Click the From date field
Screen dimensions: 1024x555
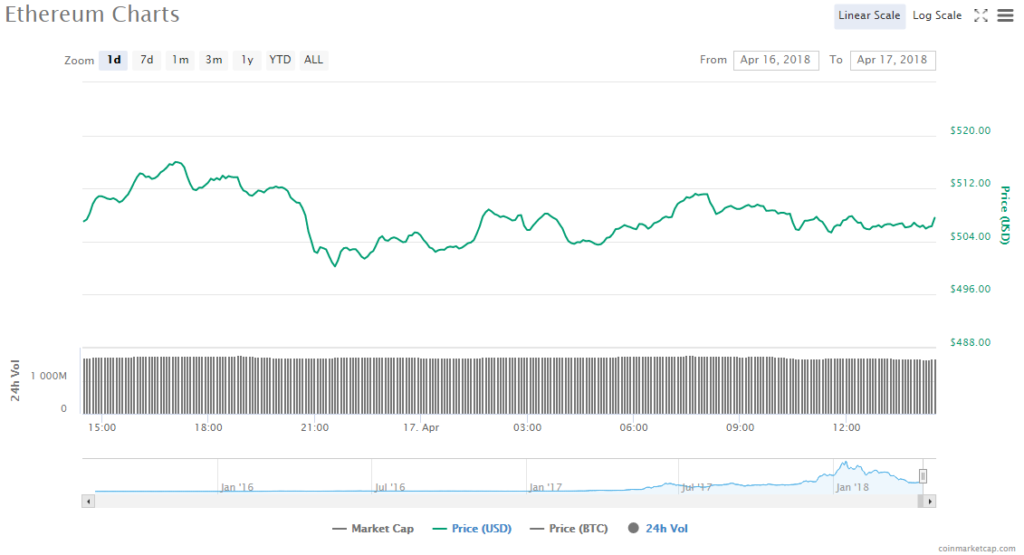(x=776, y=60)
